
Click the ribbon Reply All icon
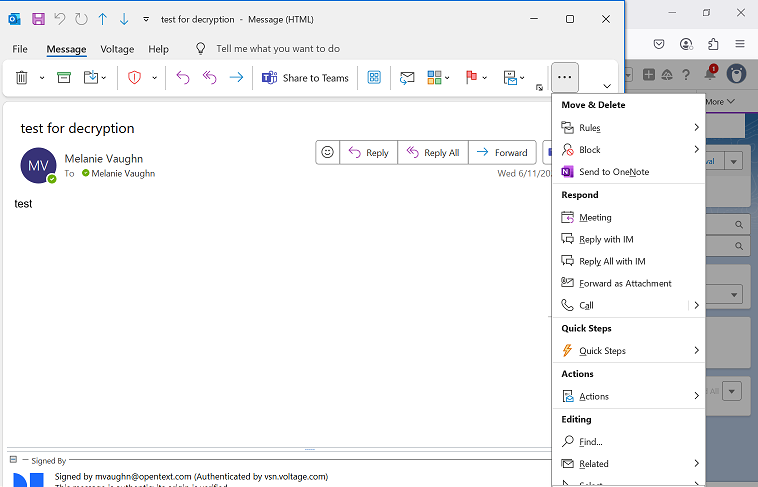tap(209, 77)
